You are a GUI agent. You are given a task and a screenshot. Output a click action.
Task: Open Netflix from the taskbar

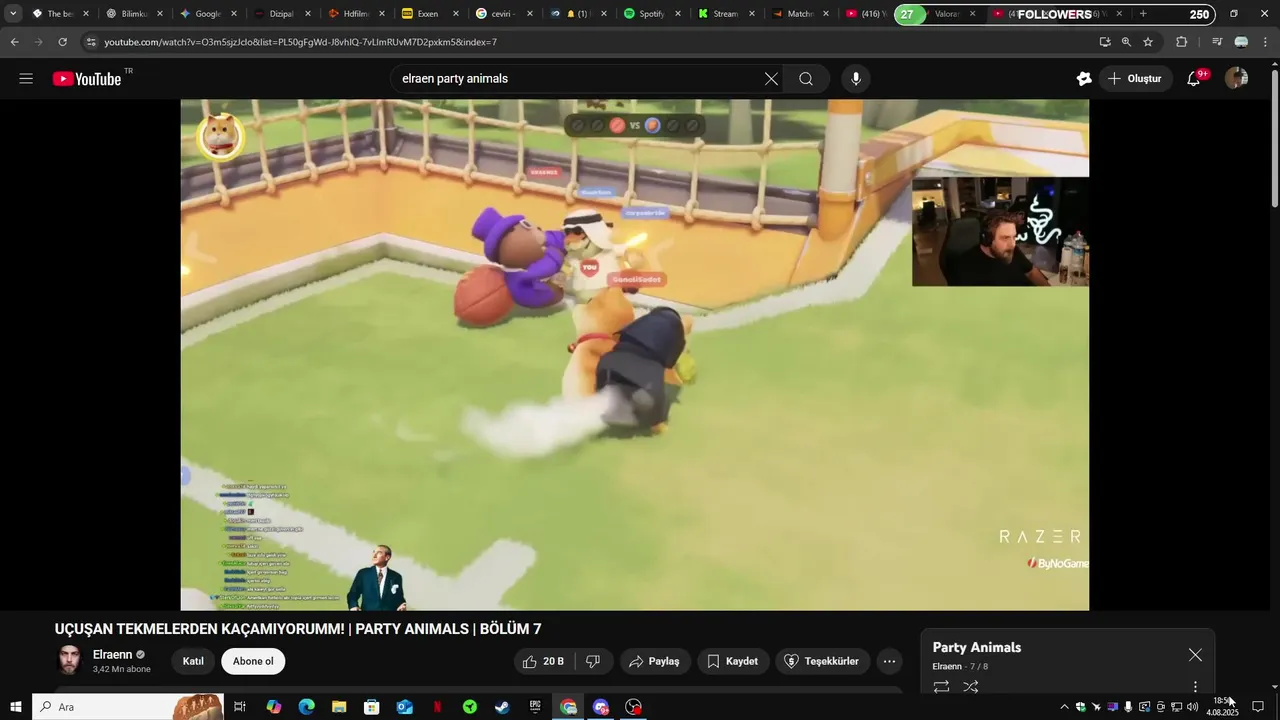coord(437,707)
